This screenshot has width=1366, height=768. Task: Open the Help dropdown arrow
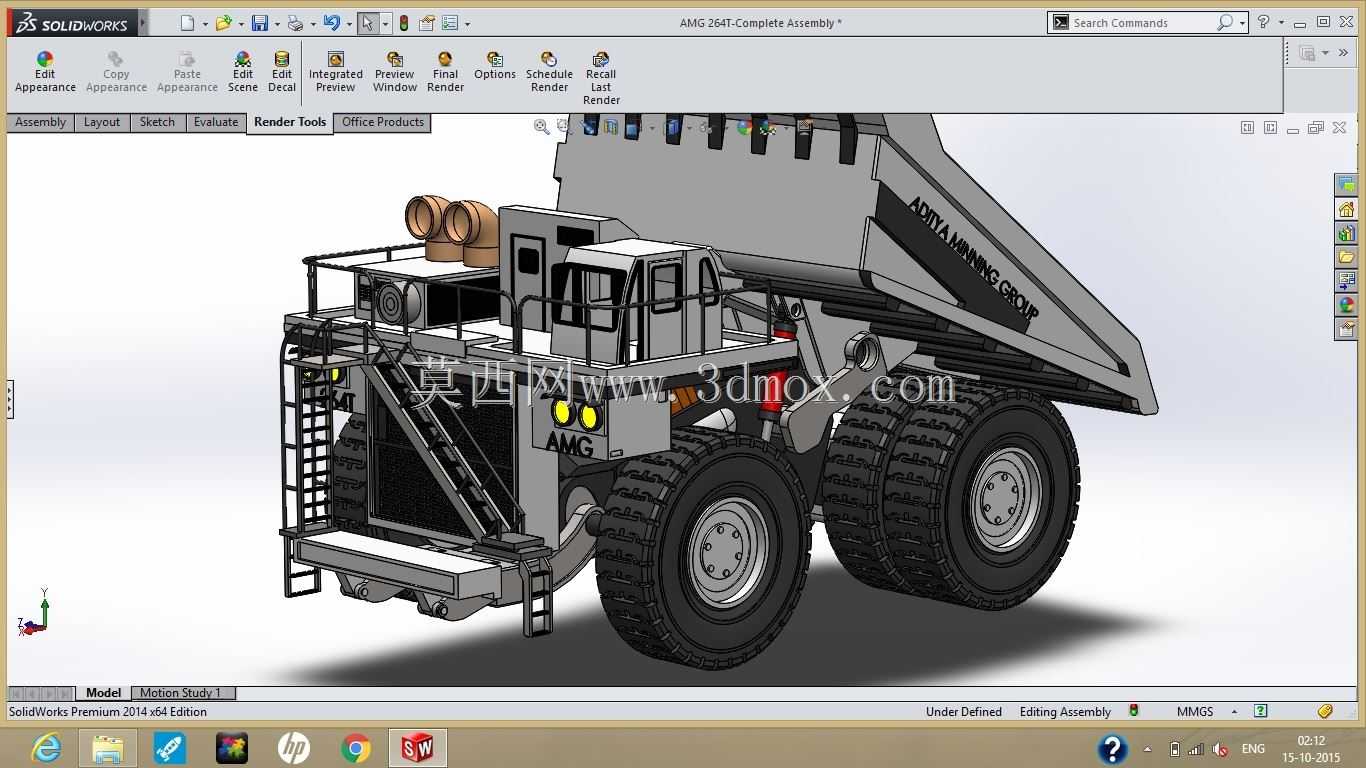[1280, 23]
